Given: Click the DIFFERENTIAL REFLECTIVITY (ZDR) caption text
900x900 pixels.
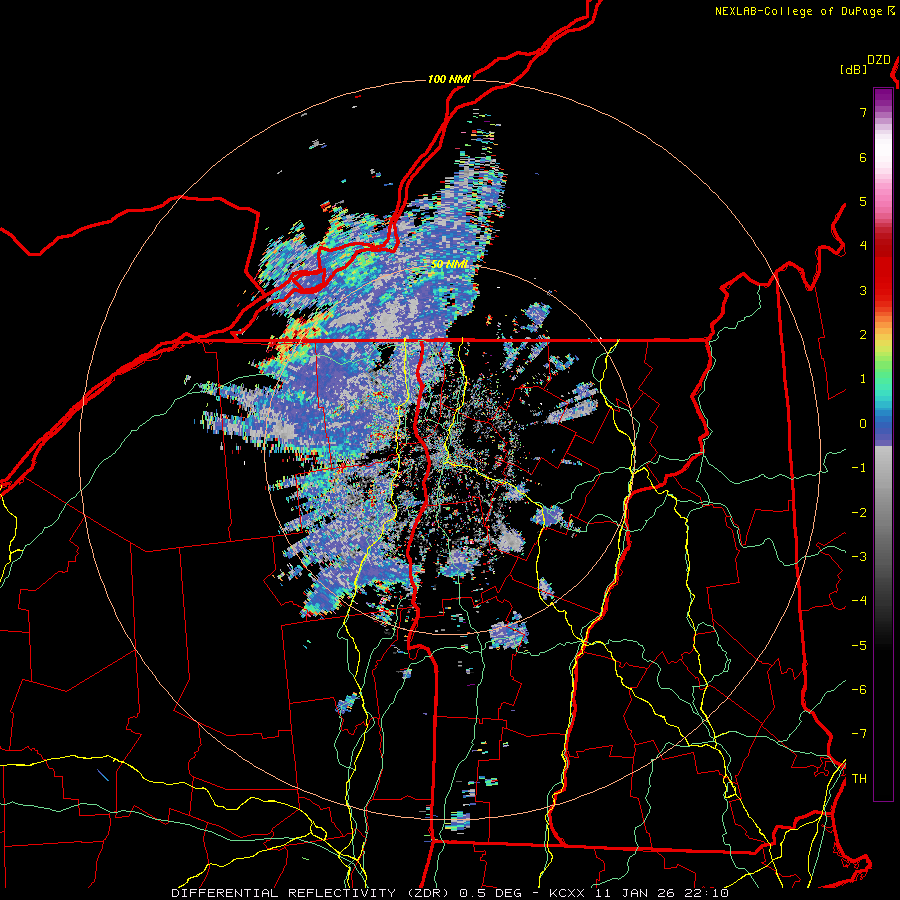Looking at the screenshot, I should [310, 893].
